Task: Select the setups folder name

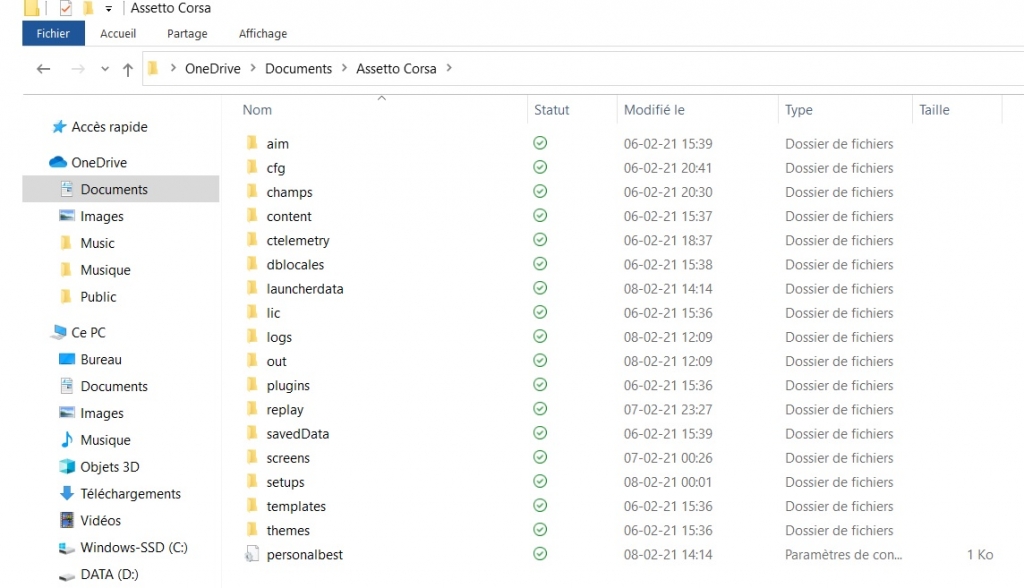Action: pos(285,482)
